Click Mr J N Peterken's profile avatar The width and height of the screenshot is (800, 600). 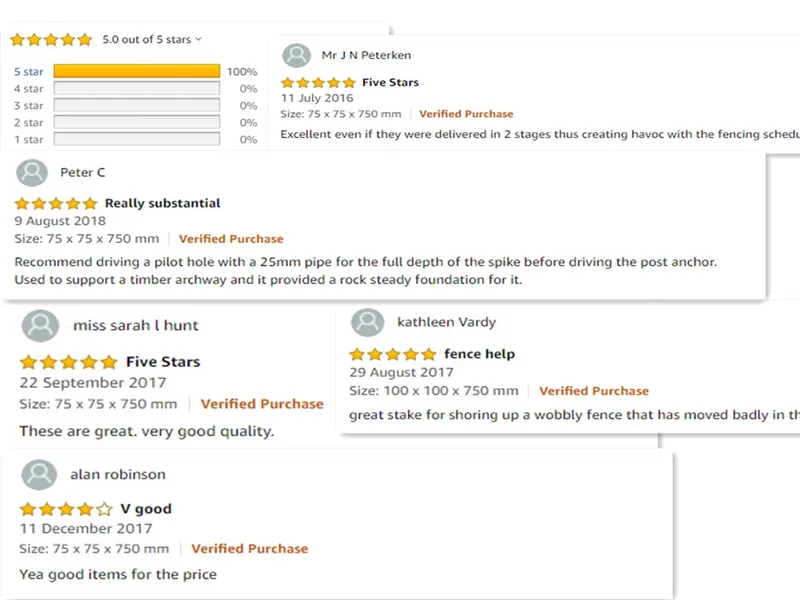click(x=296, y=56)
